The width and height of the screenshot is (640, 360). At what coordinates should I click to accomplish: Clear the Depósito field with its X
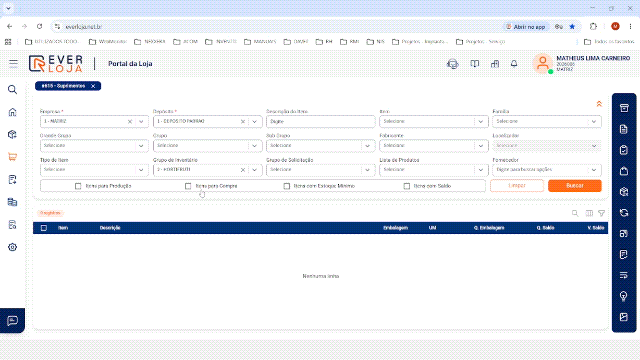(x=243, y=122)
